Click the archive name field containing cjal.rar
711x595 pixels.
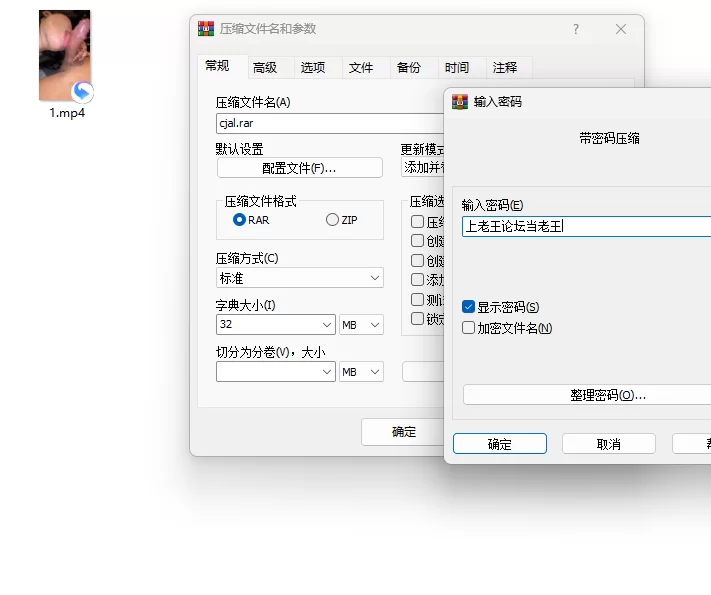(x=330, y=123)
